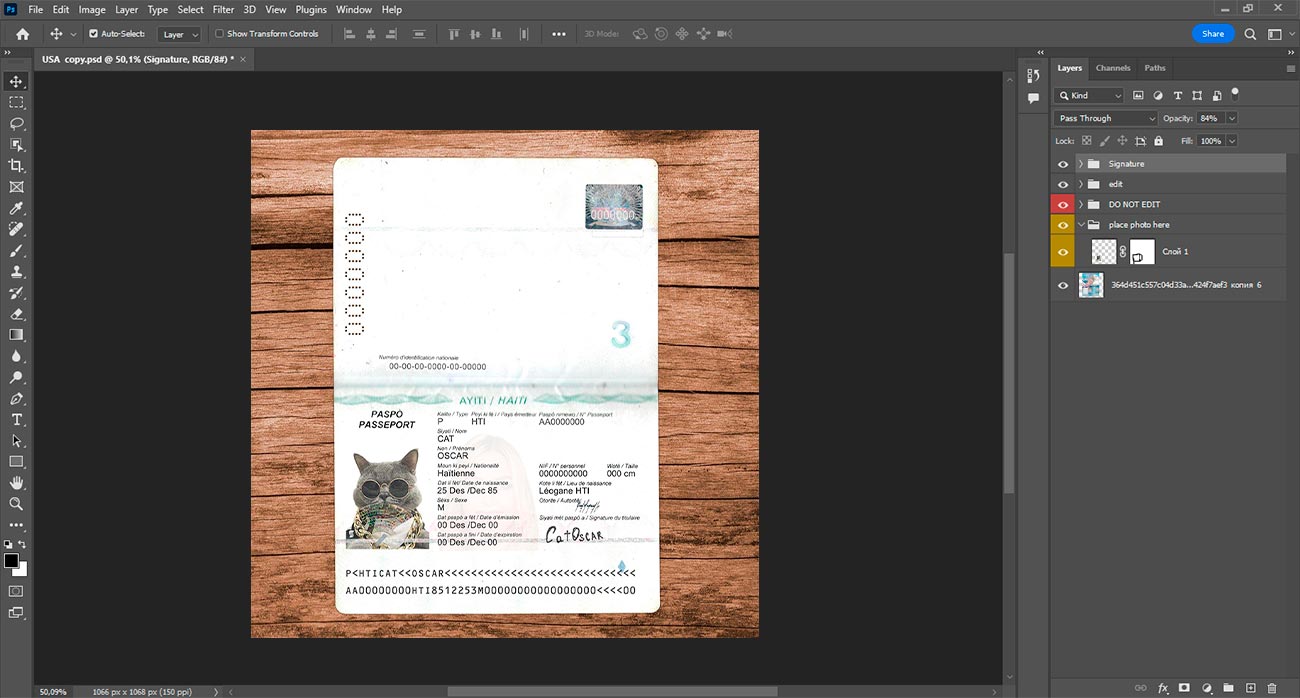Select the History Brush tool
The width and height of the screenshot is (1300, 698).
(16, 293)
